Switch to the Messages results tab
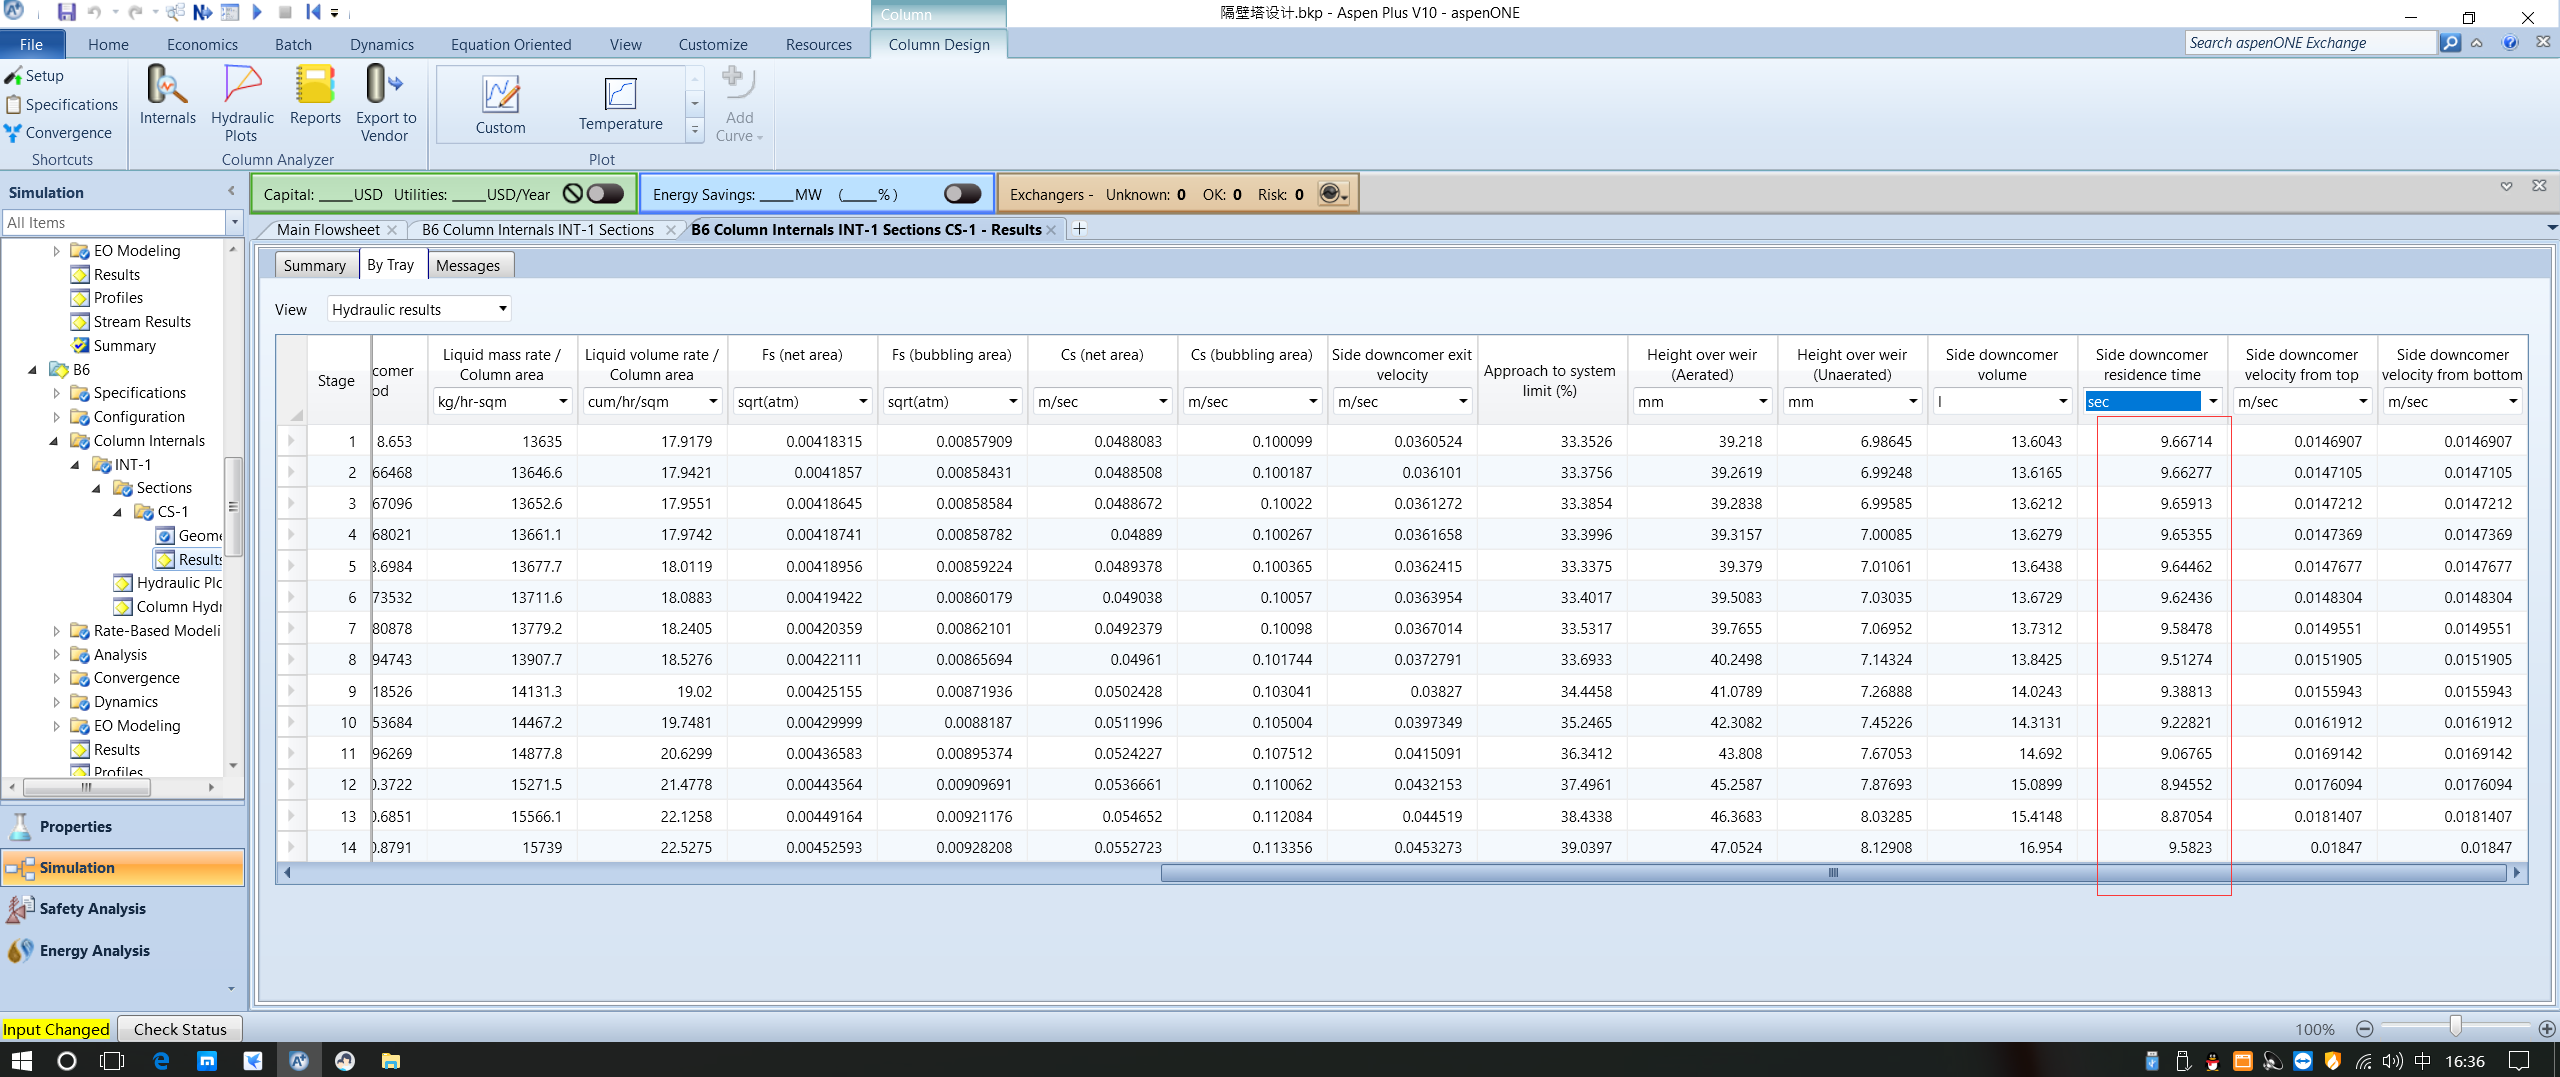The image size is (2560, 1077). [468, 266]
